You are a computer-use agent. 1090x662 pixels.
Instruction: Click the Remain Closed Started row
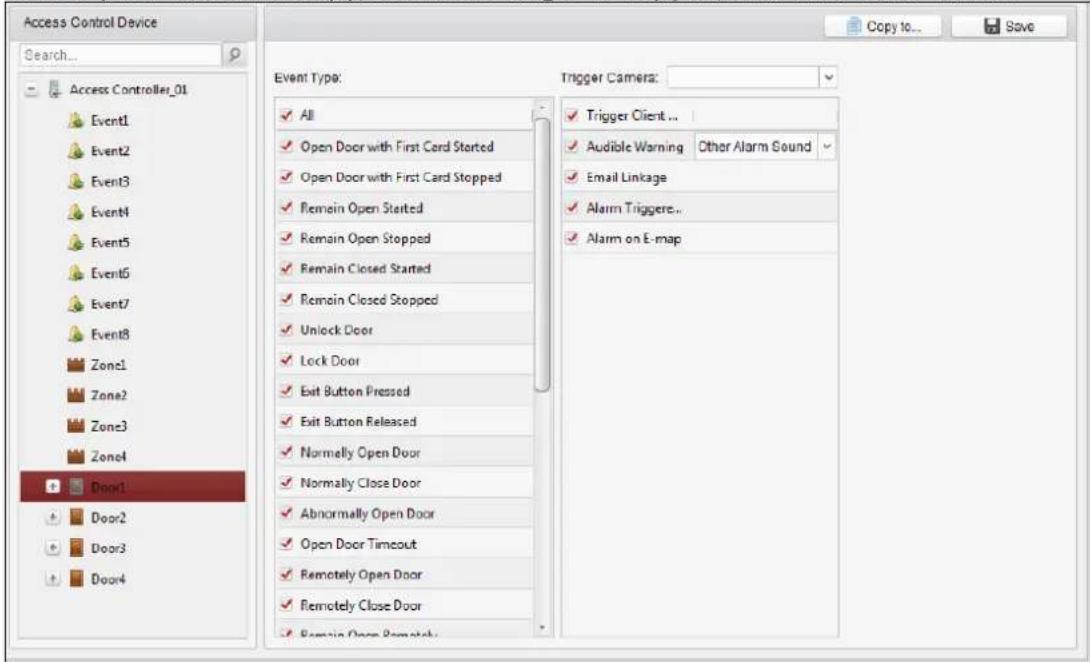(x=405, y=268)
